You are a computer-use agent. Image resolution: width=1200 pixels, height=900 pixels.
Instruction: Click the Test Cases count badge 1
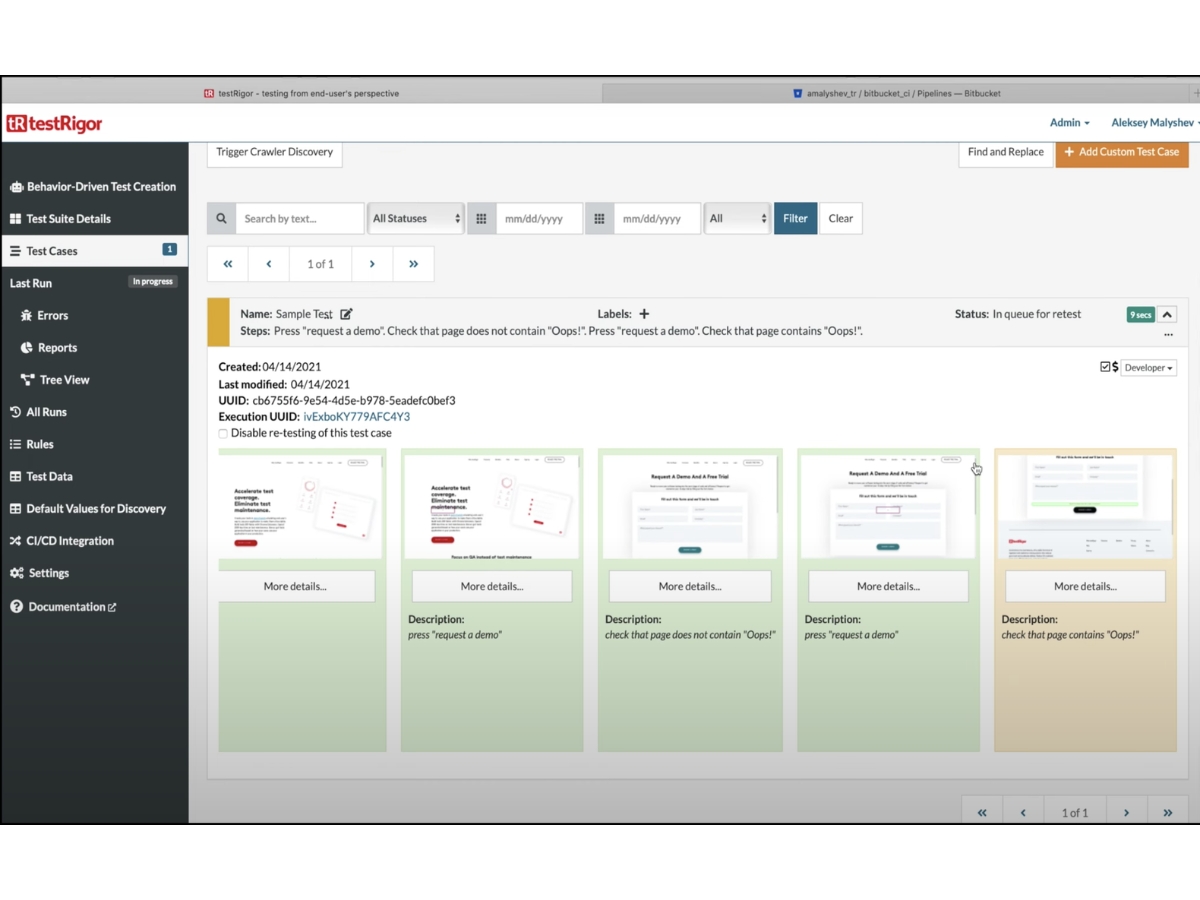point(170,250)
